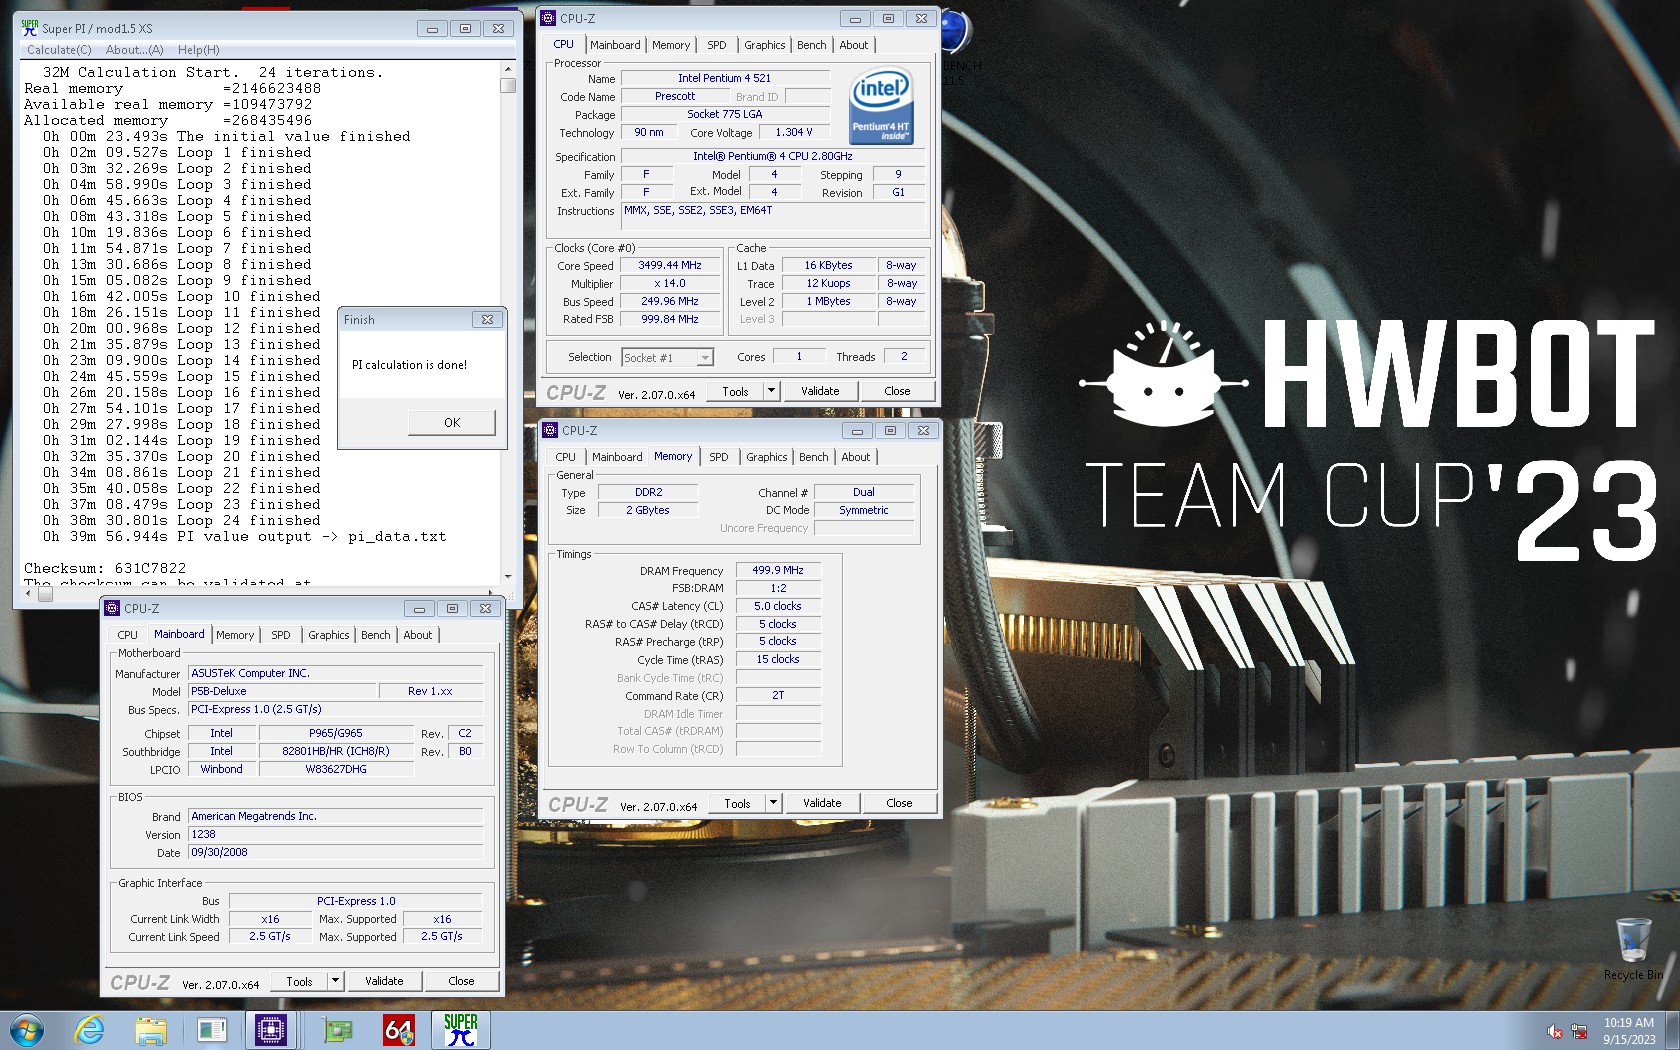Expand Tools dropdown arrow in Memory CPU-Z
The width and height of the screenshot is (1680, 1050).
pos(774,803)
